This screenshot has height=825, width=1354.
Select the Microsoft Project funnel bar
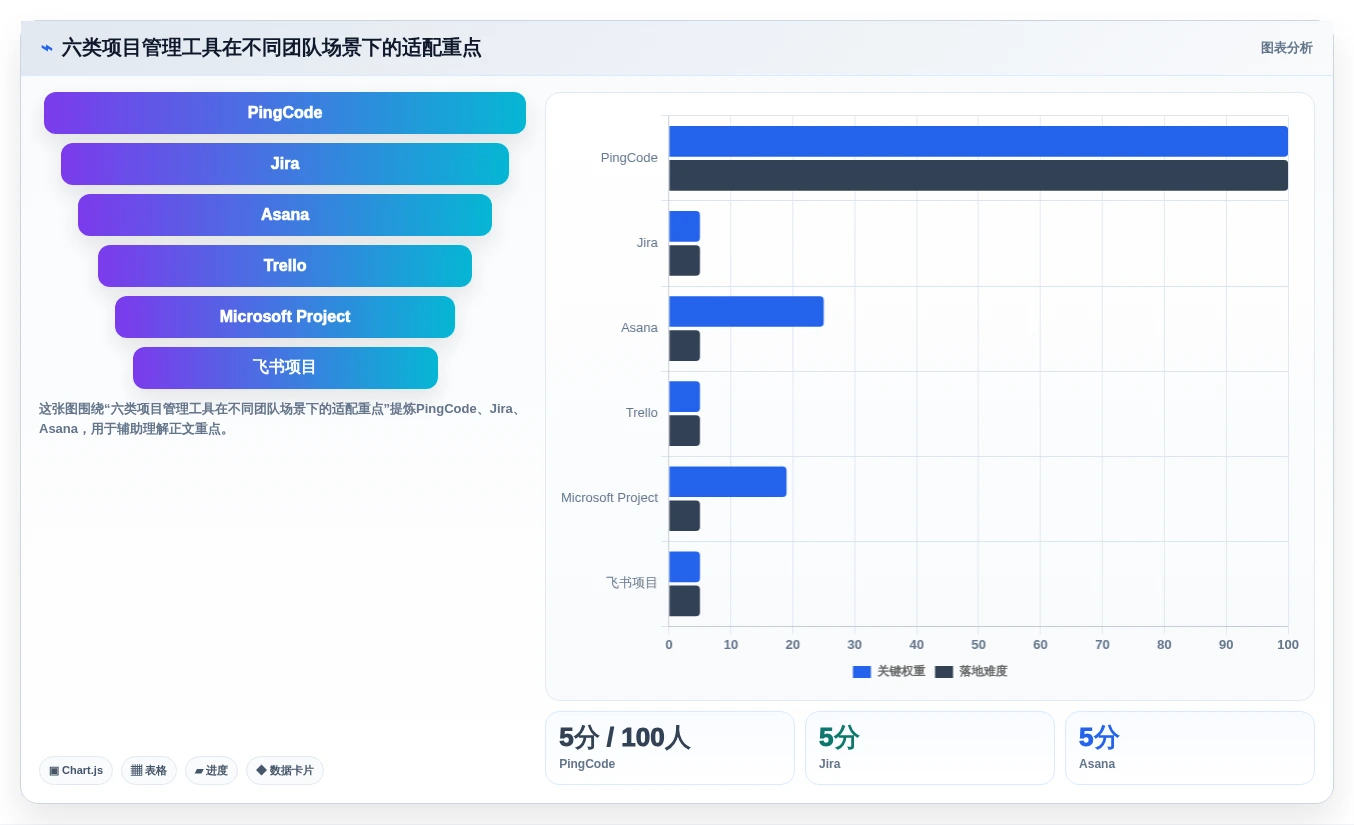point(285,317)
